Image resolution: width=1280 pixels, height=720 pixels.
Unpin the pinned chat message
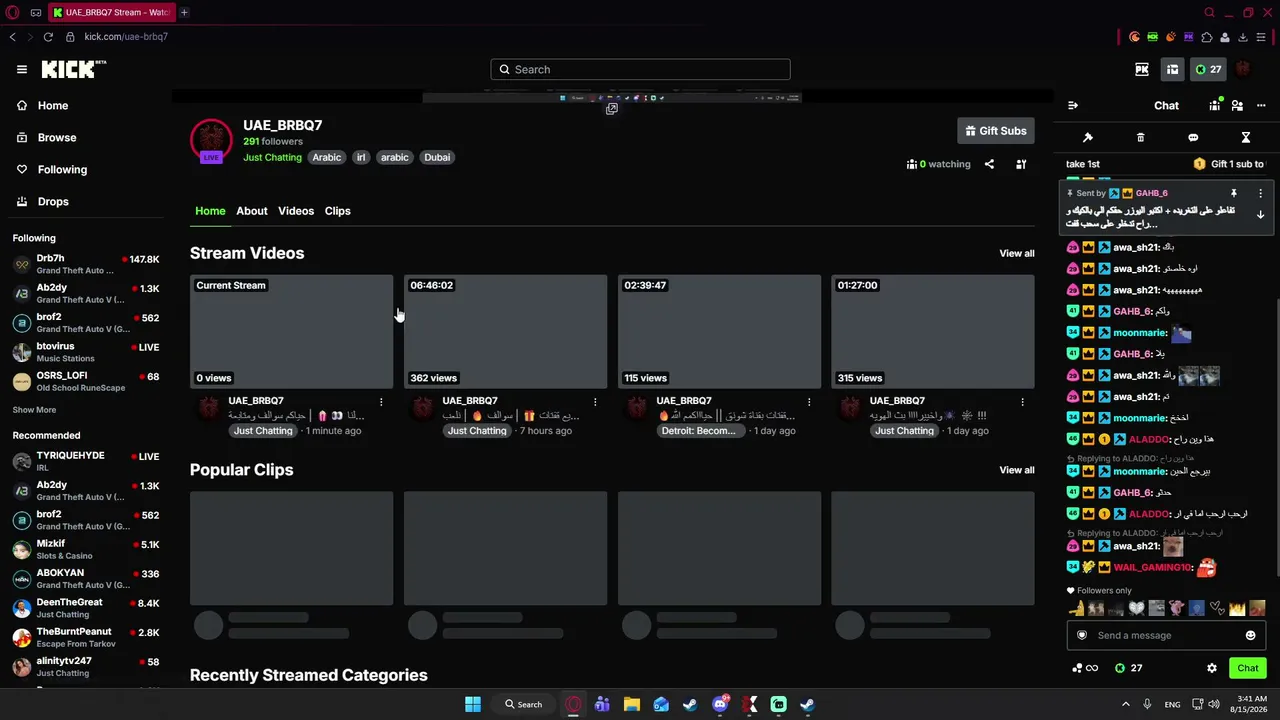1233,193
